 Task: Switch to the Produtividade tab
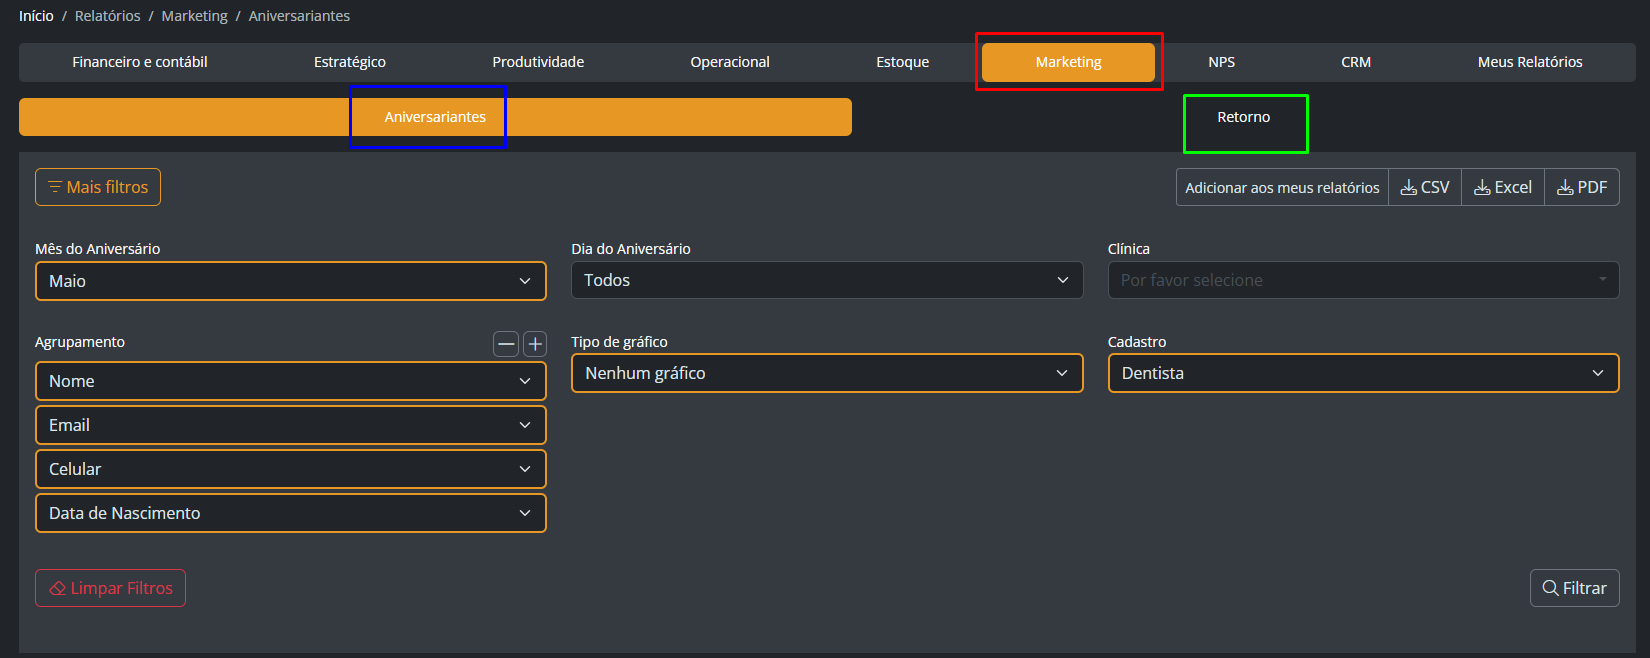[538, 62]
